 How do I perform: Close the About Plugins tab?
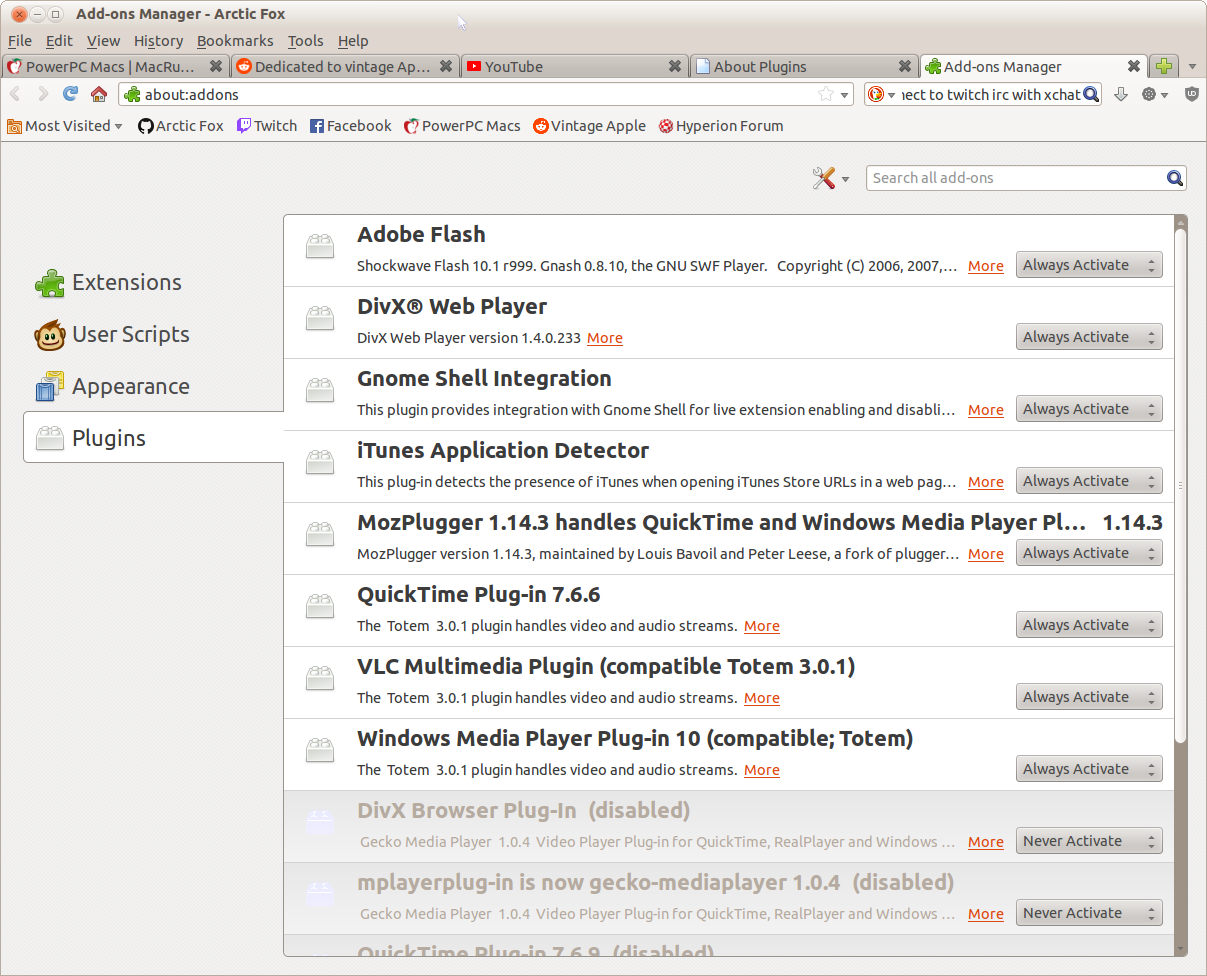[905, 67]
